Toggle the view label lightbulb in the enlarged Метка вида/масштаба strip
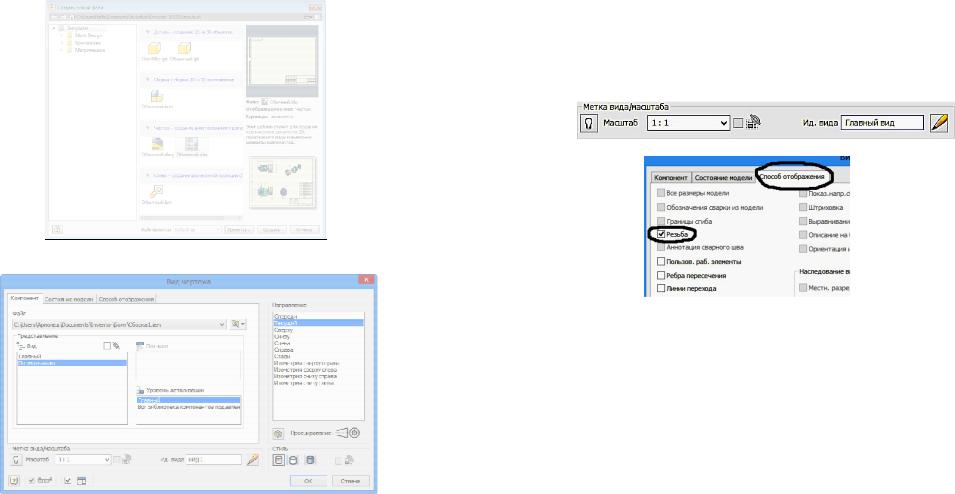Screen dimensions: 955x494 coord(588,123)
